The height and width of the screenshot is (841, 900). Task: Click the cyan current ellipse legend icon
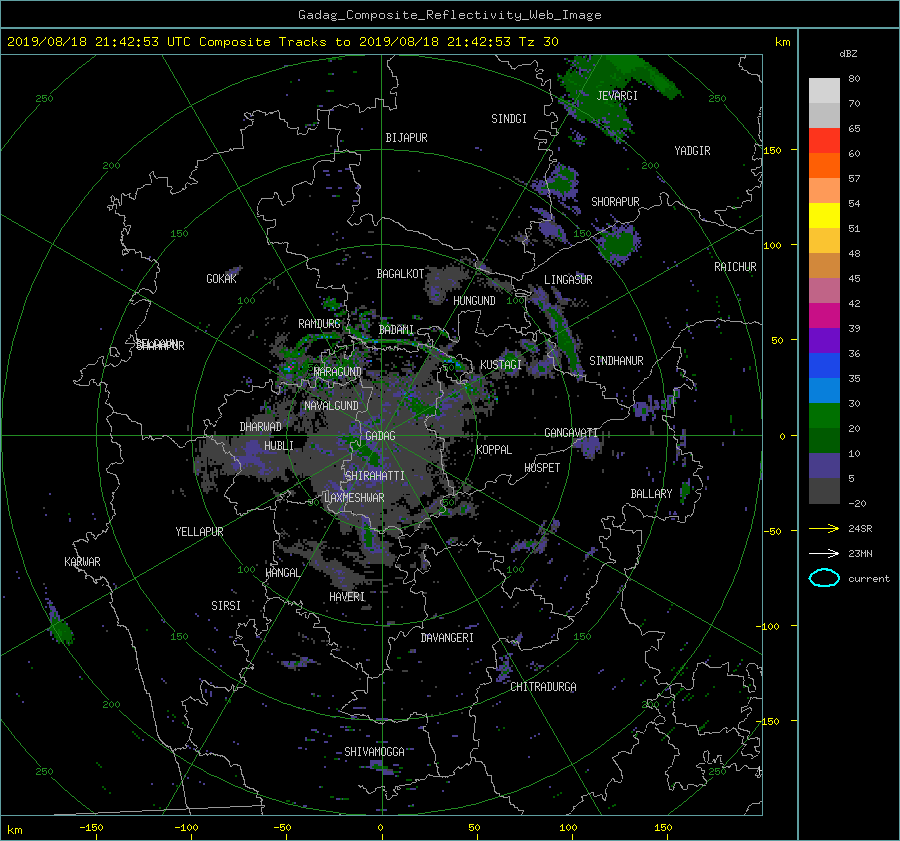pos(824,578)
